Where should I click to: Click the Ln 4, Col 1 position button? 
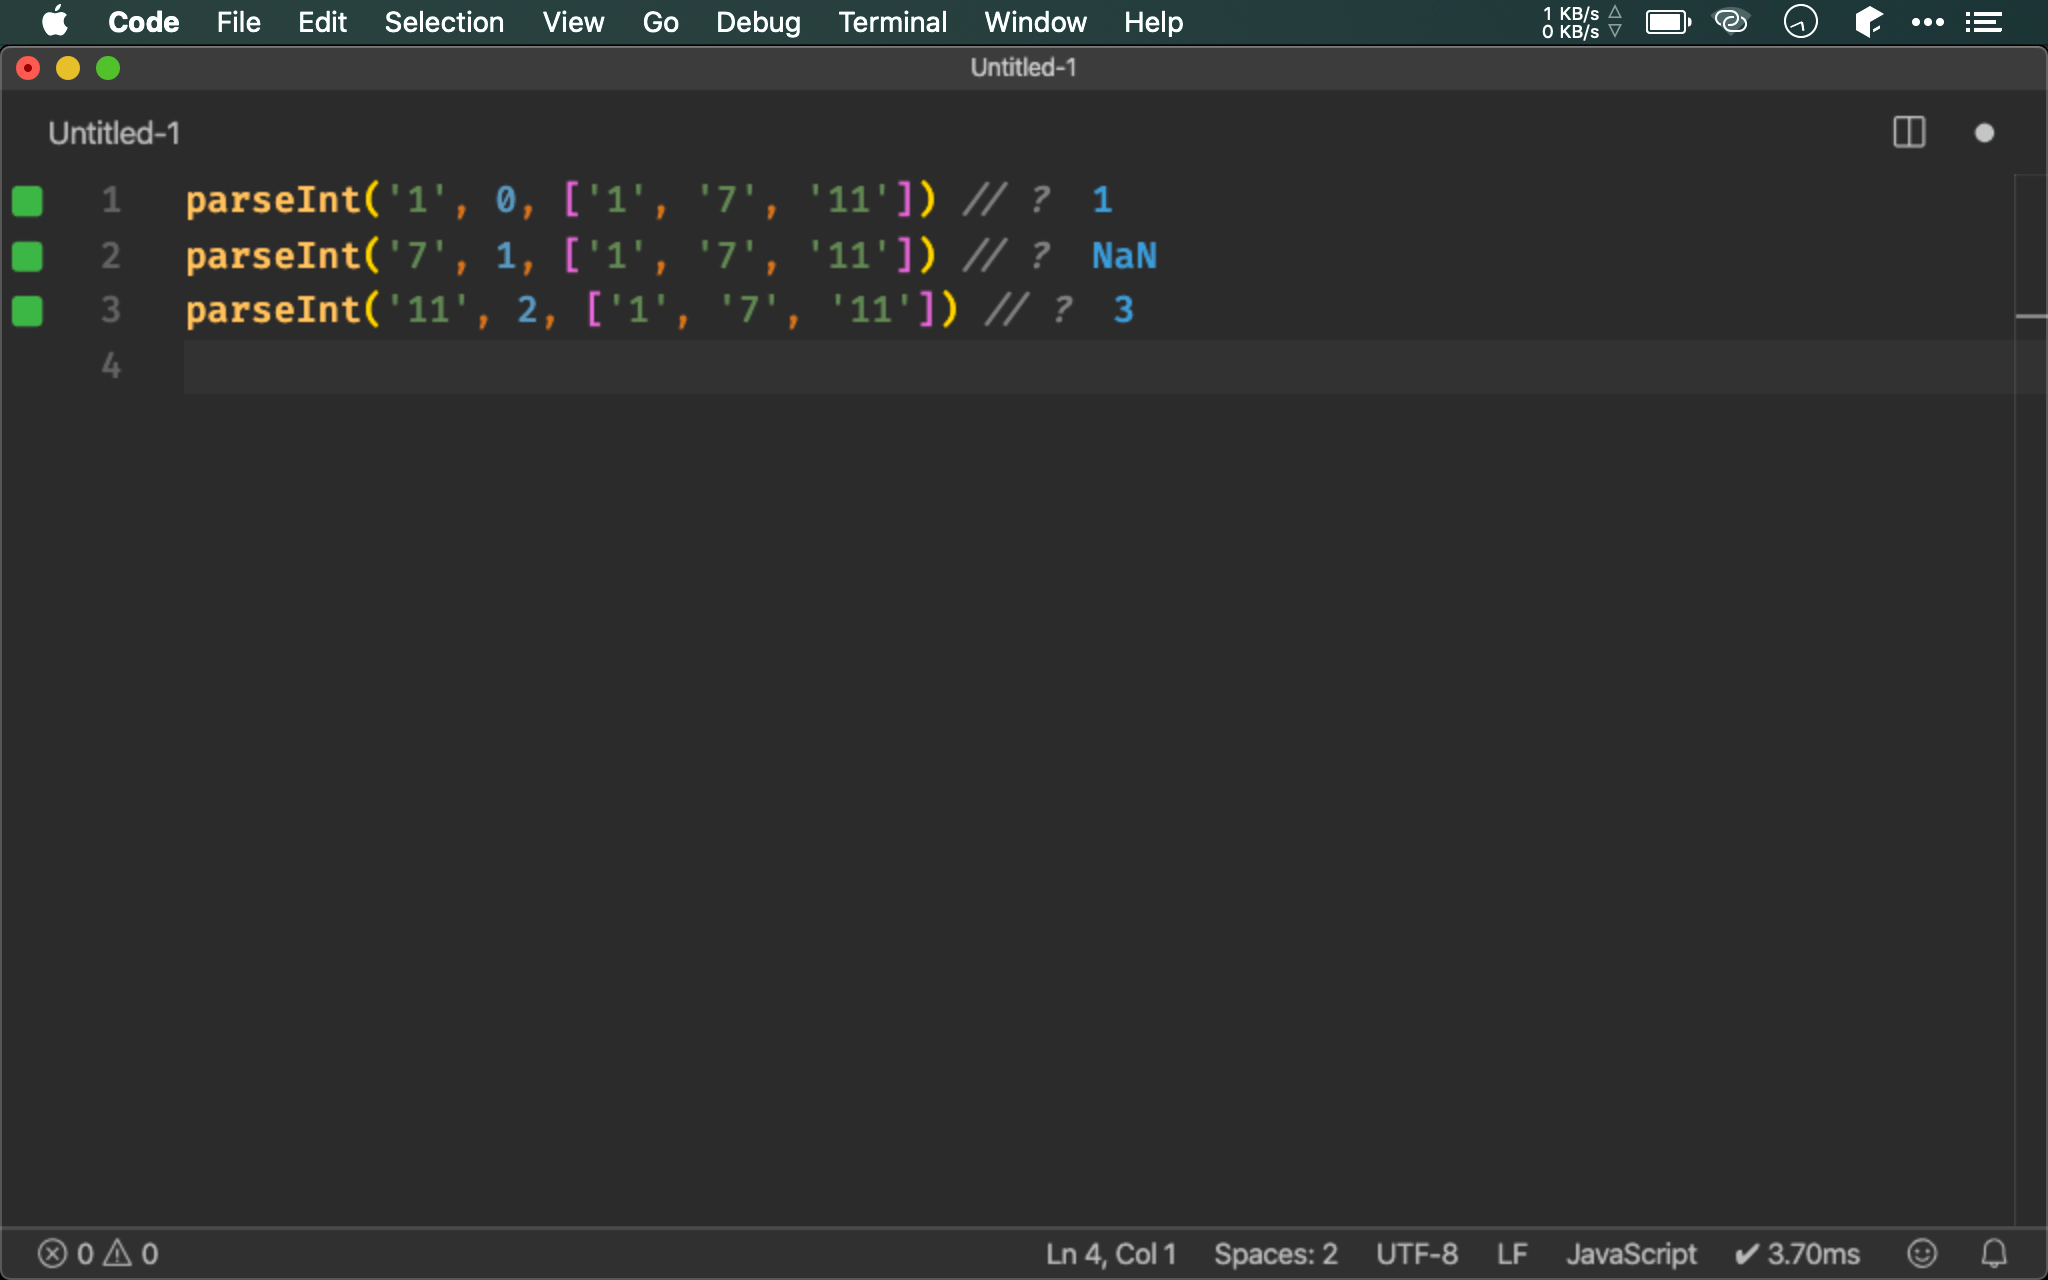coord(1111,1253)
